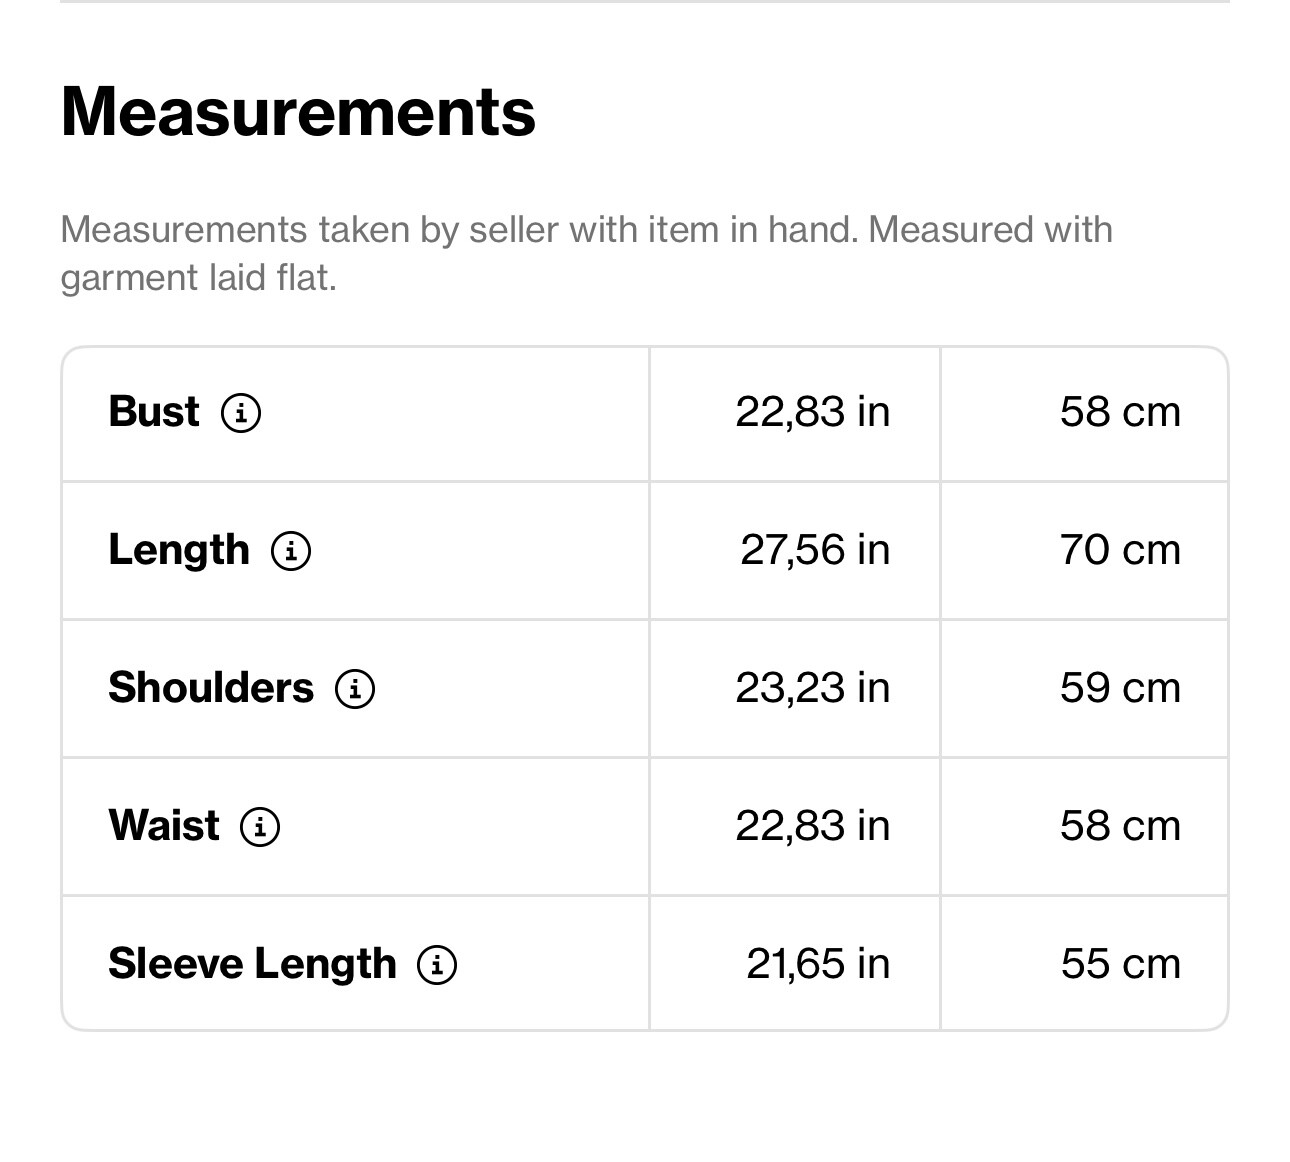The image size is (1290, 1162).
Task: Select the Shoulders row label
Action: (x=211, y=688)
